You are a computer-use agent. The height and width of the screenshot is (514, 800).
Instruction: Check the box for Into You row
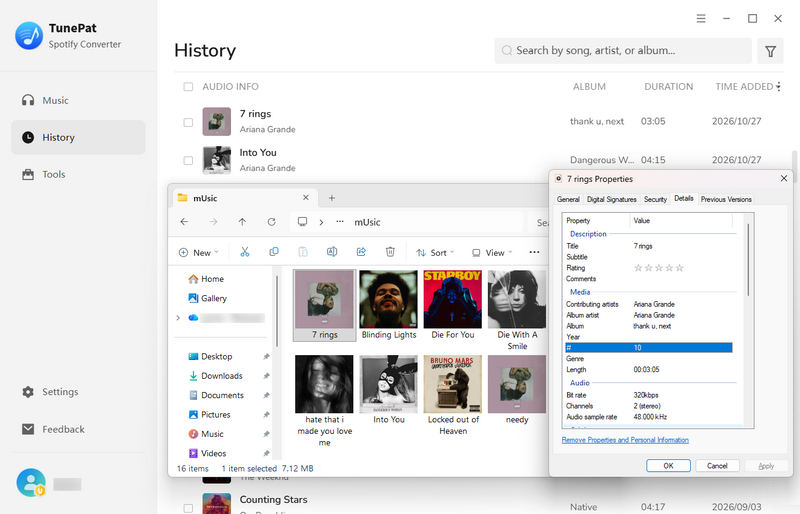coord(188,161)
